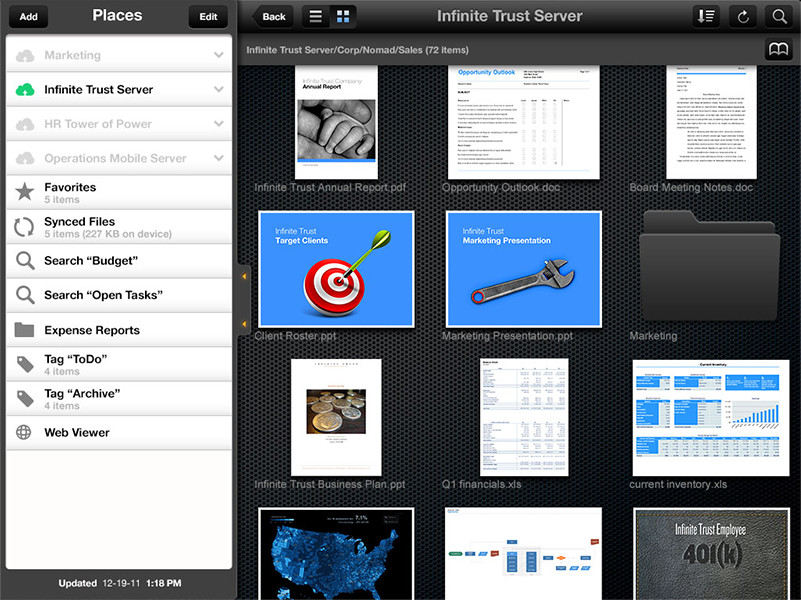This screenshot has height=600, width=801.
Task: Refresh the Infinite Trust Server listing
Action: pos(742,17)
